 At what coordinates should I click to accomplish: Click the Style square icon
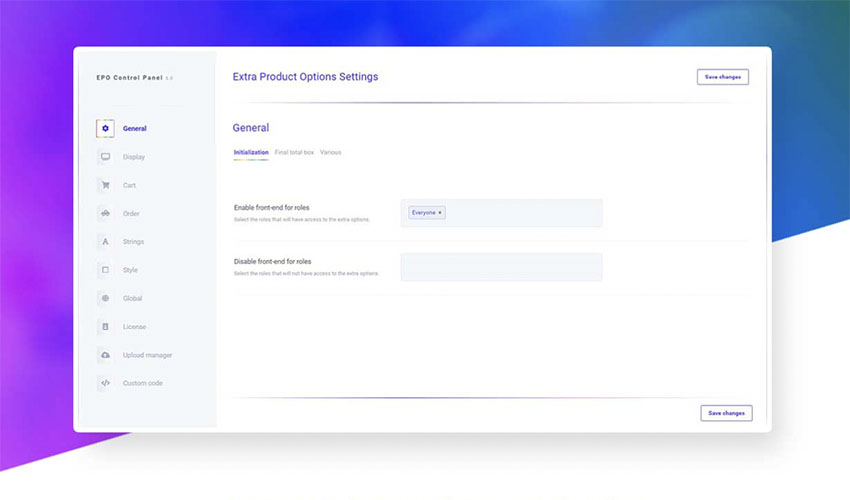(105, 270)
